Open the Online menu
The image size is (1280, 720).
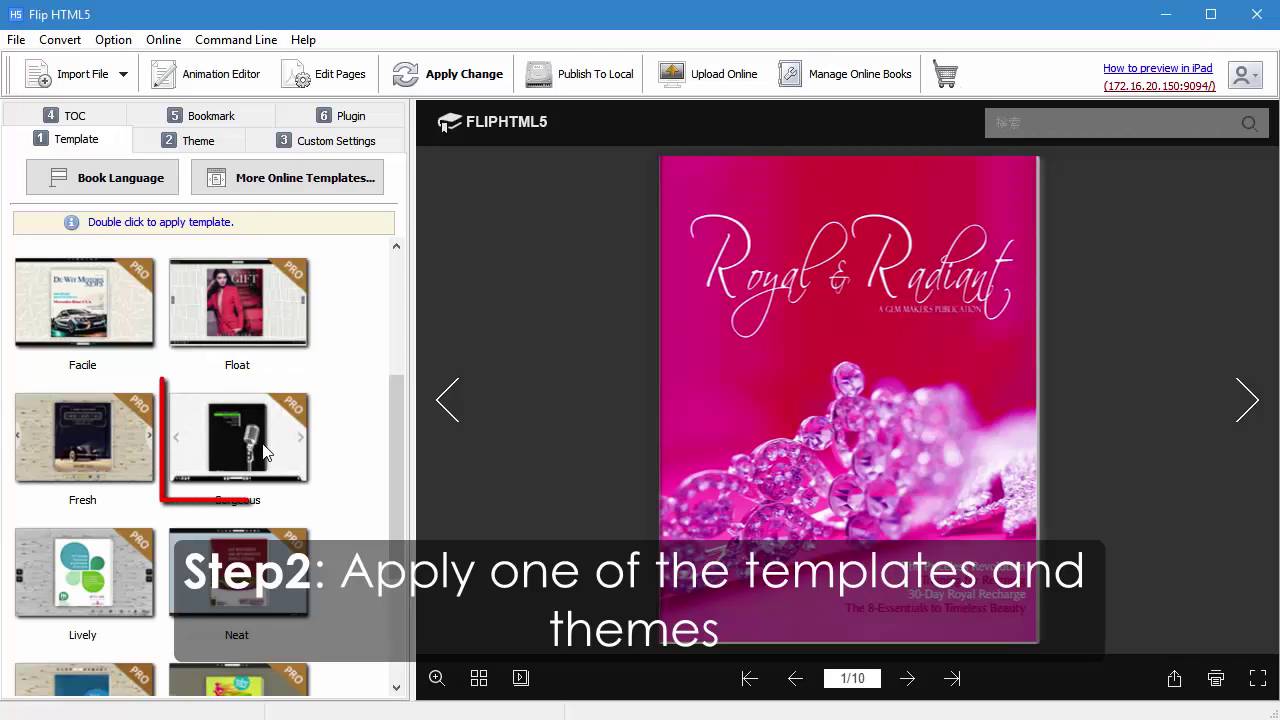163,40
